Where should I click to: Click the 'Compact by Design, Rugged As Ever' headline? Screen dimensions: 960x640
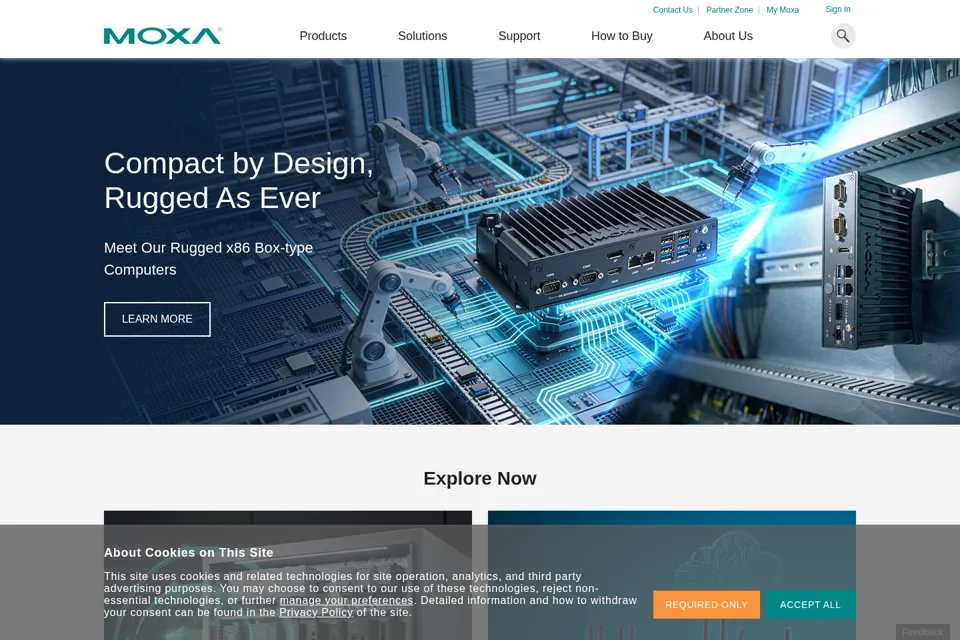pos(238,181)
